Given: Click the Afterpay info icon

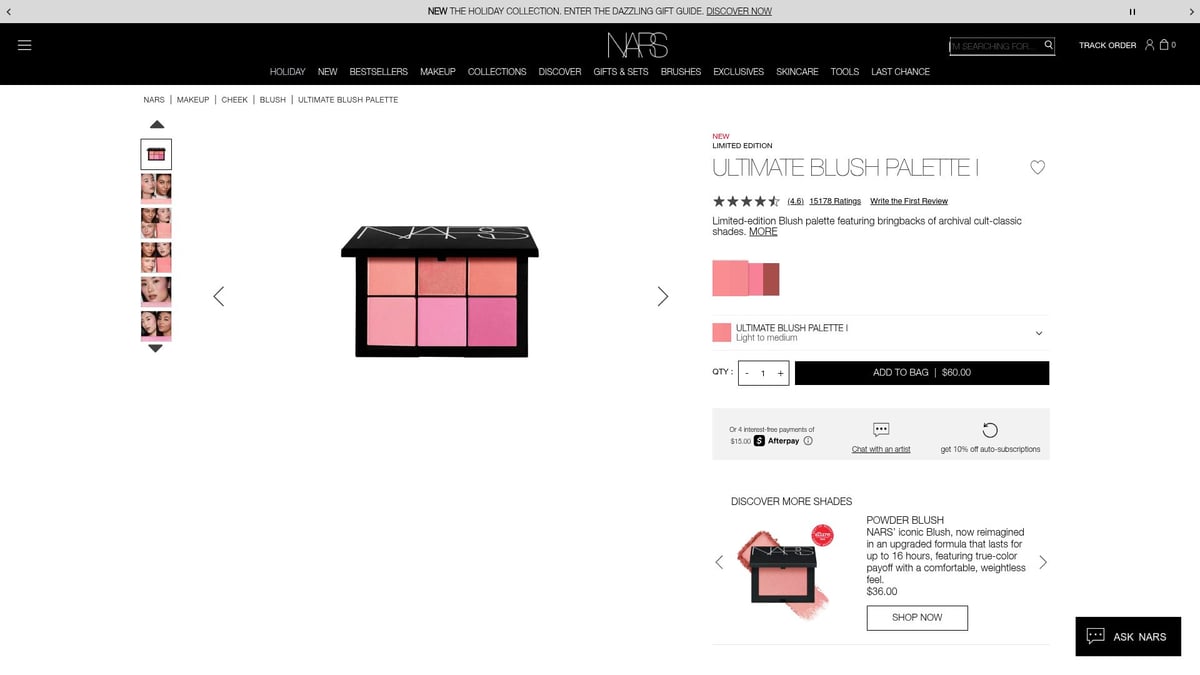Looking at the screenshot, I should click(x=808, y=441).
